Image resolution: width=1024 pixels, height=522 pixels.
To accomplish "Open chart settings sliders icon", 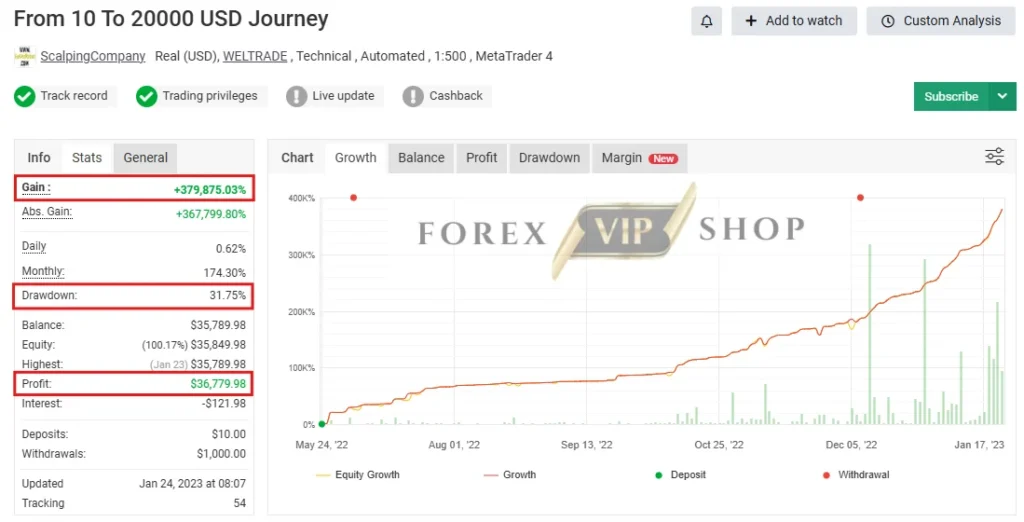I will point(994,157).
